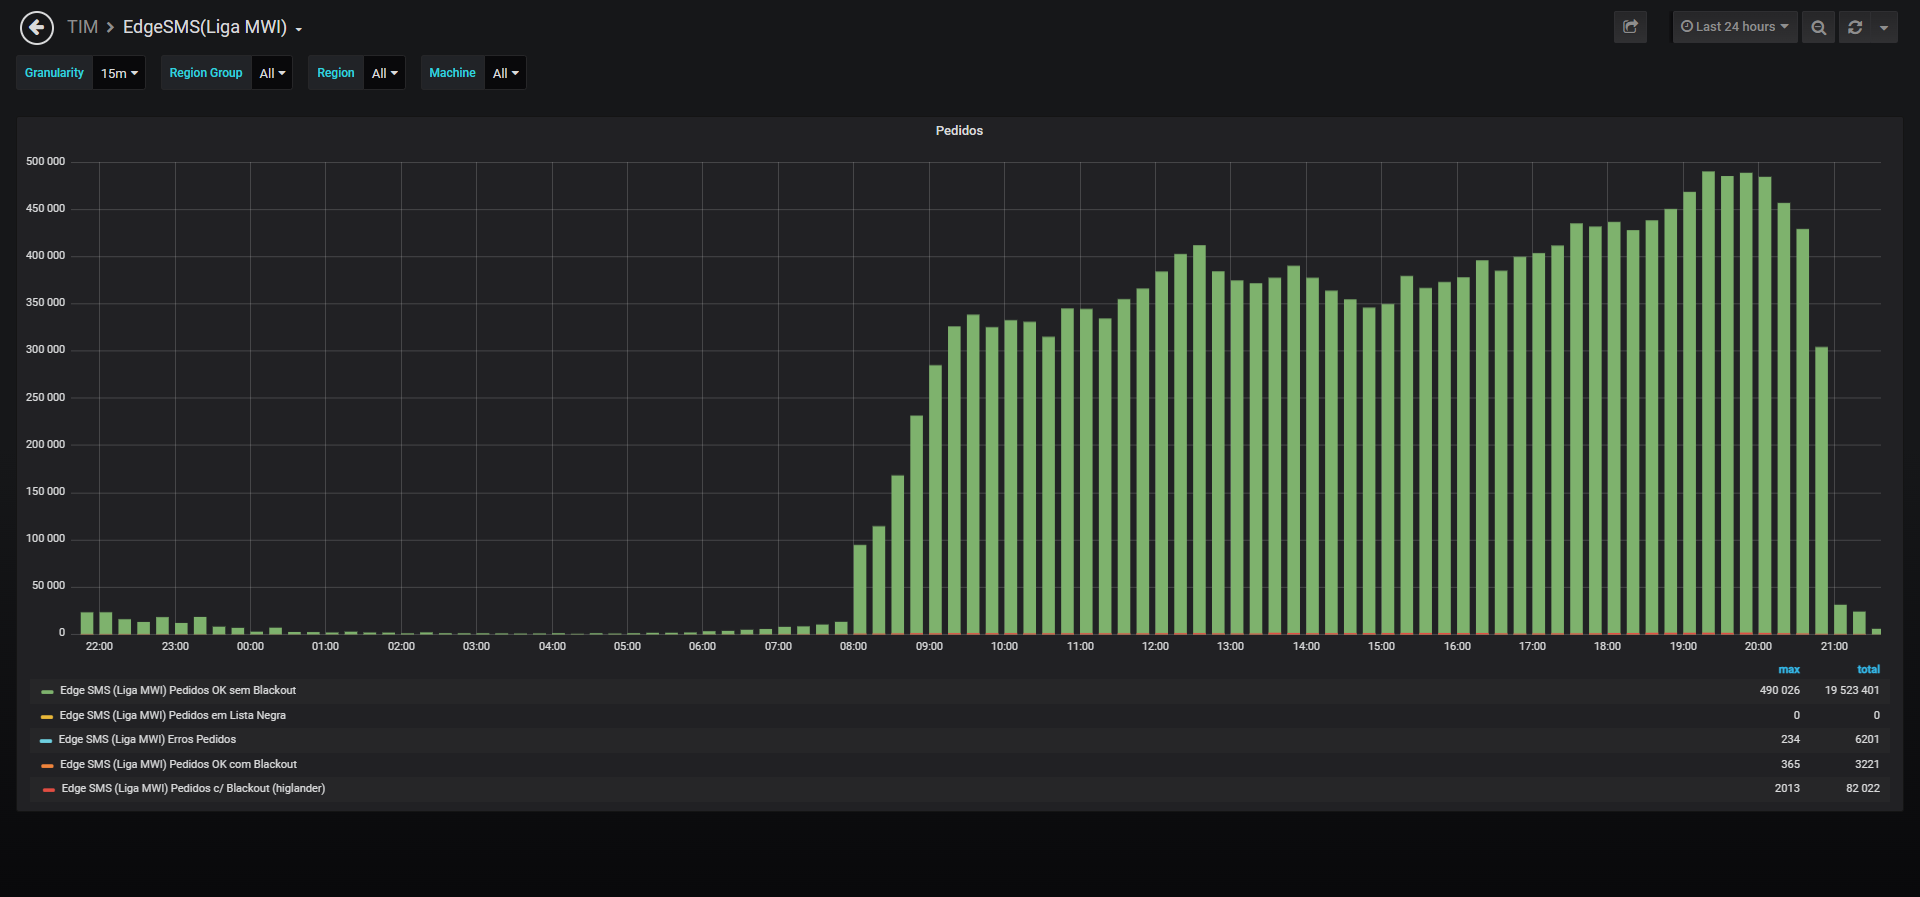Open the Pedidos panel title menu

click(x=959, y=131)
